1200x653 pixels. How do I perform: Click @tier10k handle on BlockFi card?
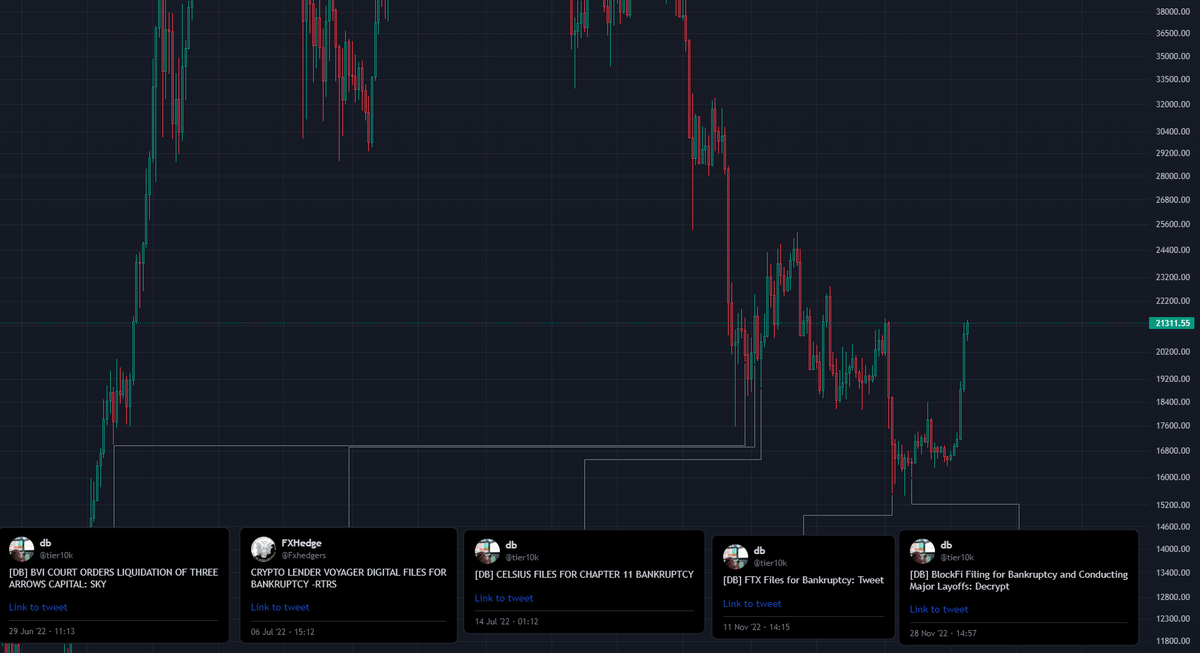click(x=957, y=557)
